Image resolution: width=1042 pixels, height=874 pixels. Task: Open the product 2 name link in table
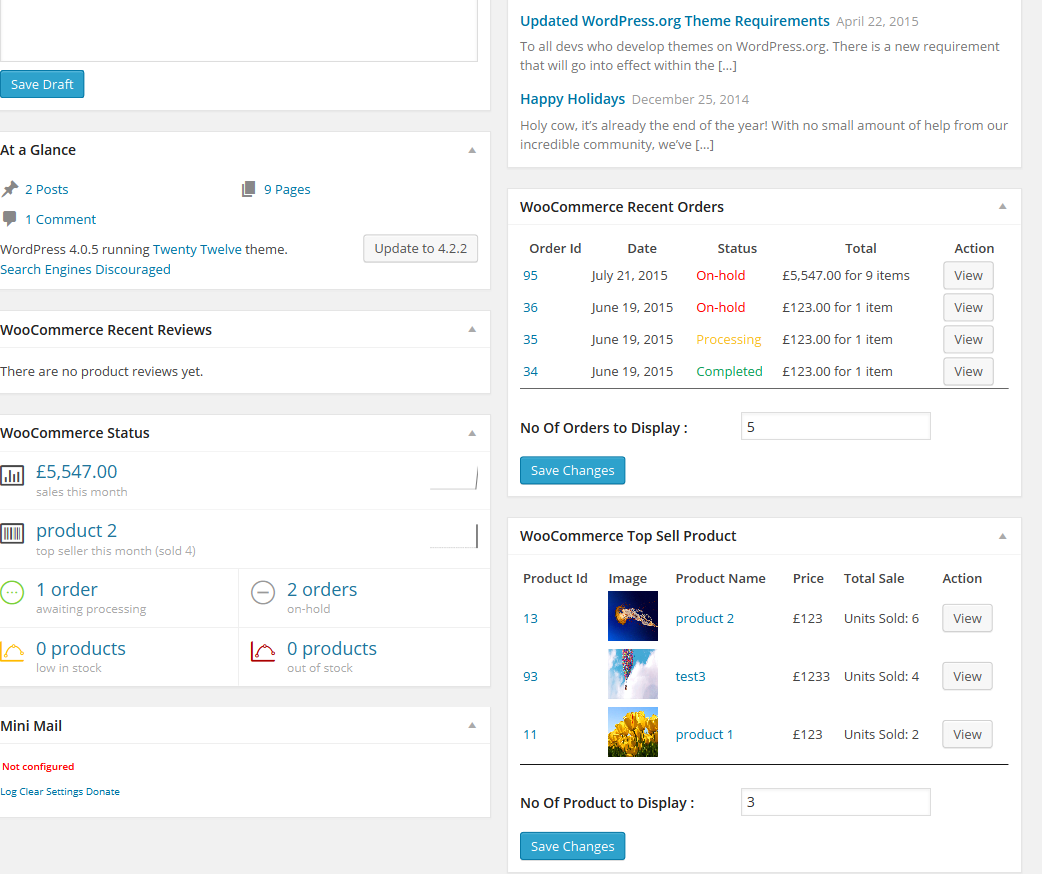pos(704,618)
